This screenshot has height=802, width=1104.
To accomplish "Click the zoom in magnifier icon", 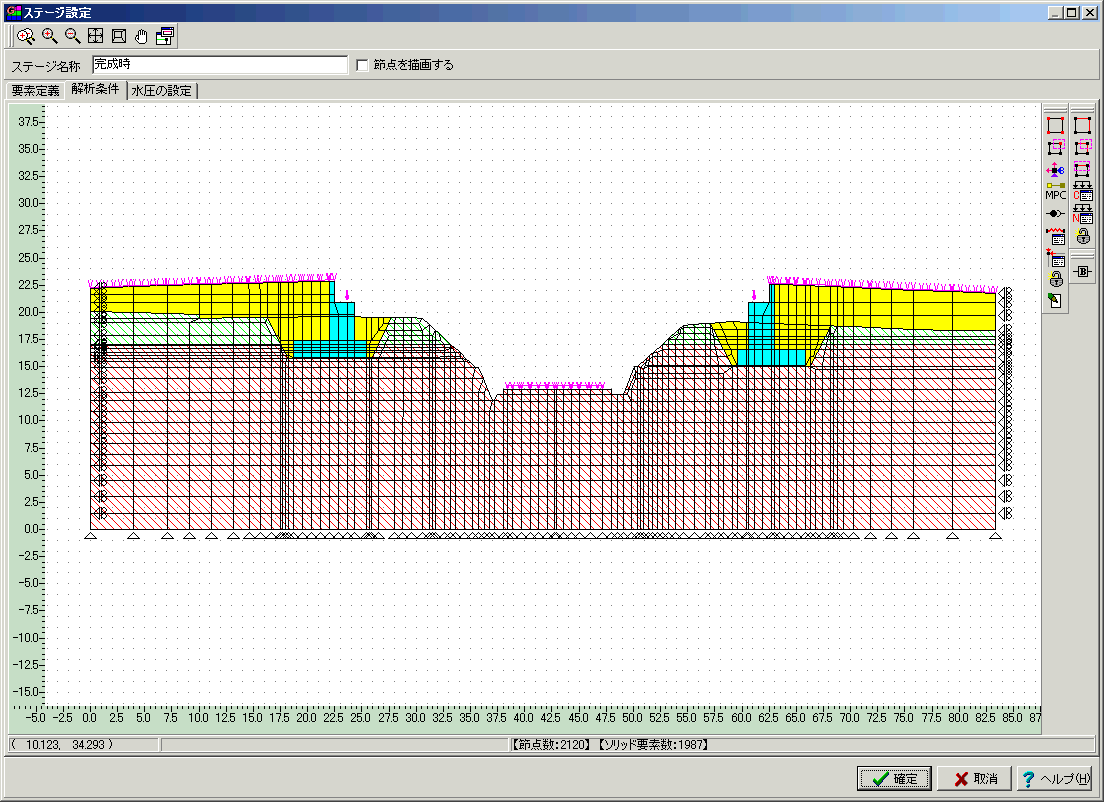I will click(x=49, y=37).
